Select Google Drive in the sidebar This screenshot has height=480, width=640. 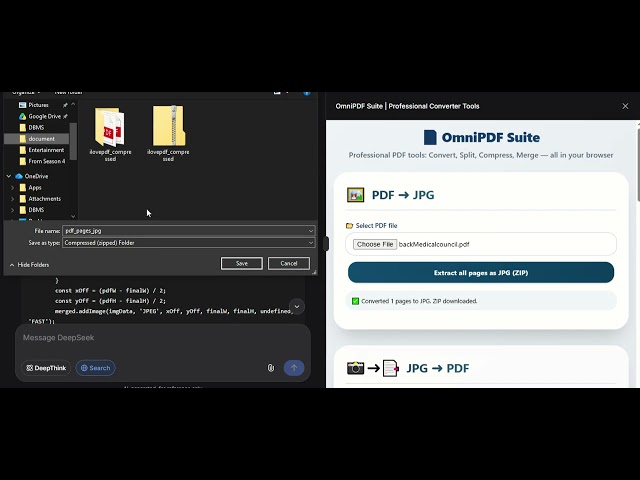pyautogui.click(x=44, y=116)
